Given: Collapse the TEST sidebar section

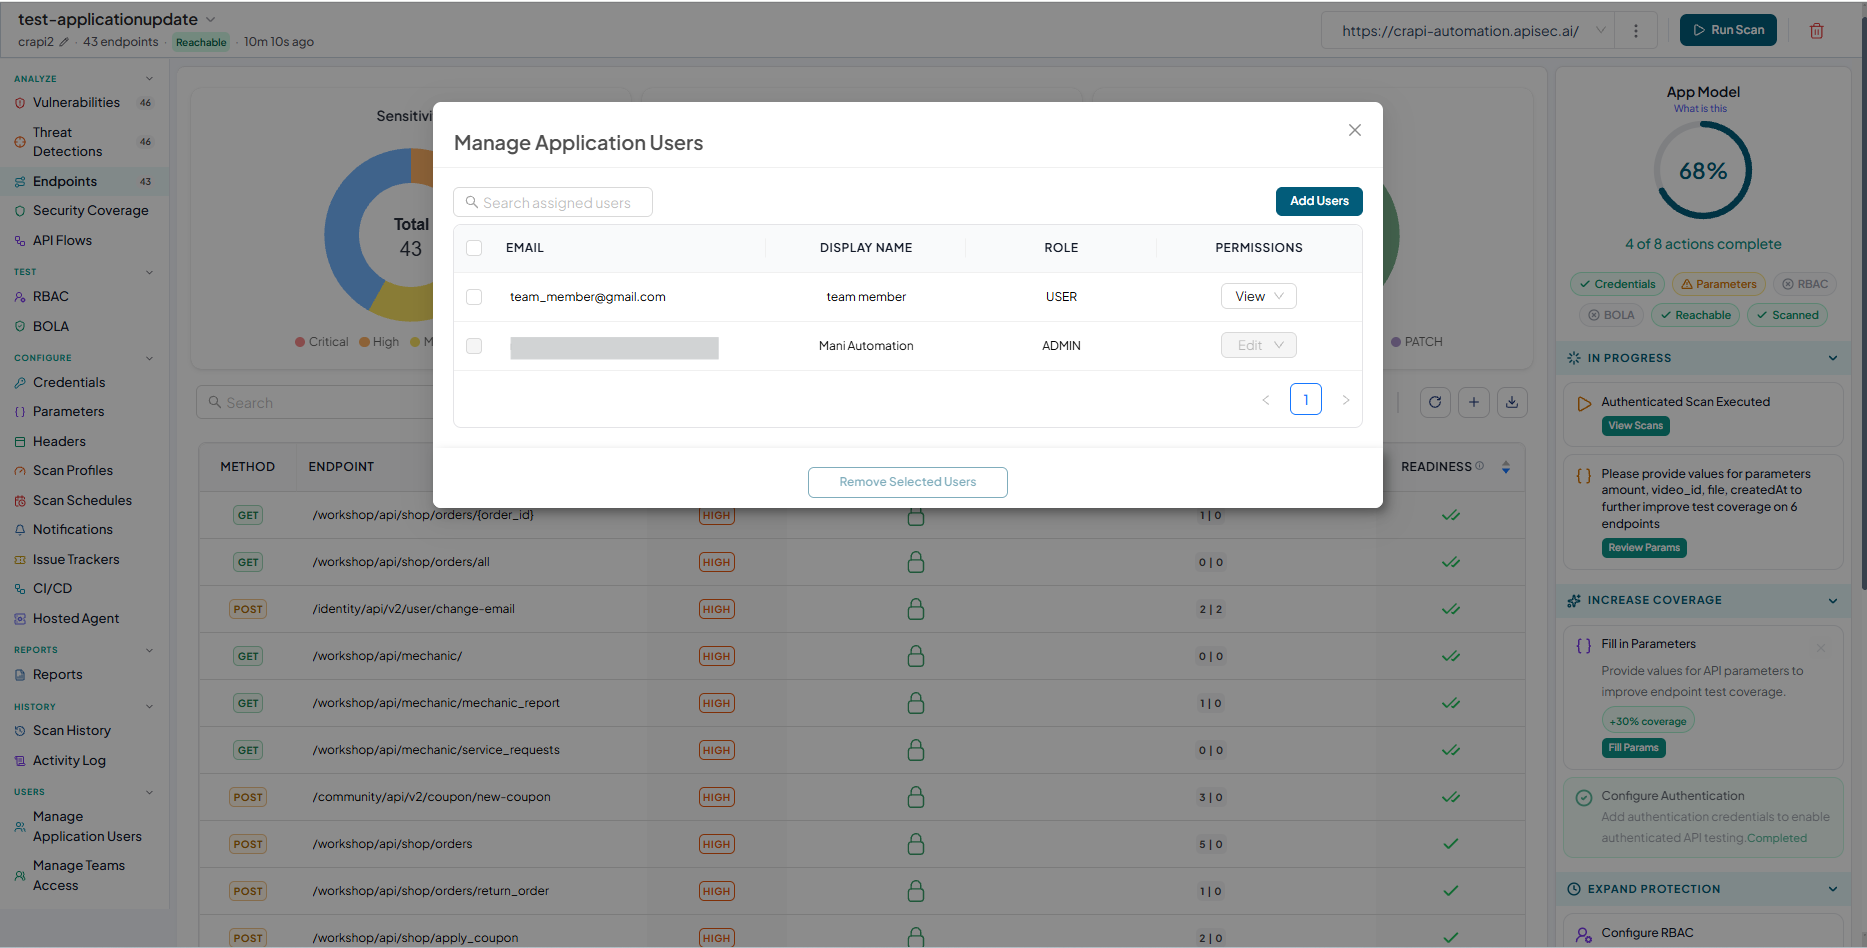Looking at the screenshot, I should point(150,272).
